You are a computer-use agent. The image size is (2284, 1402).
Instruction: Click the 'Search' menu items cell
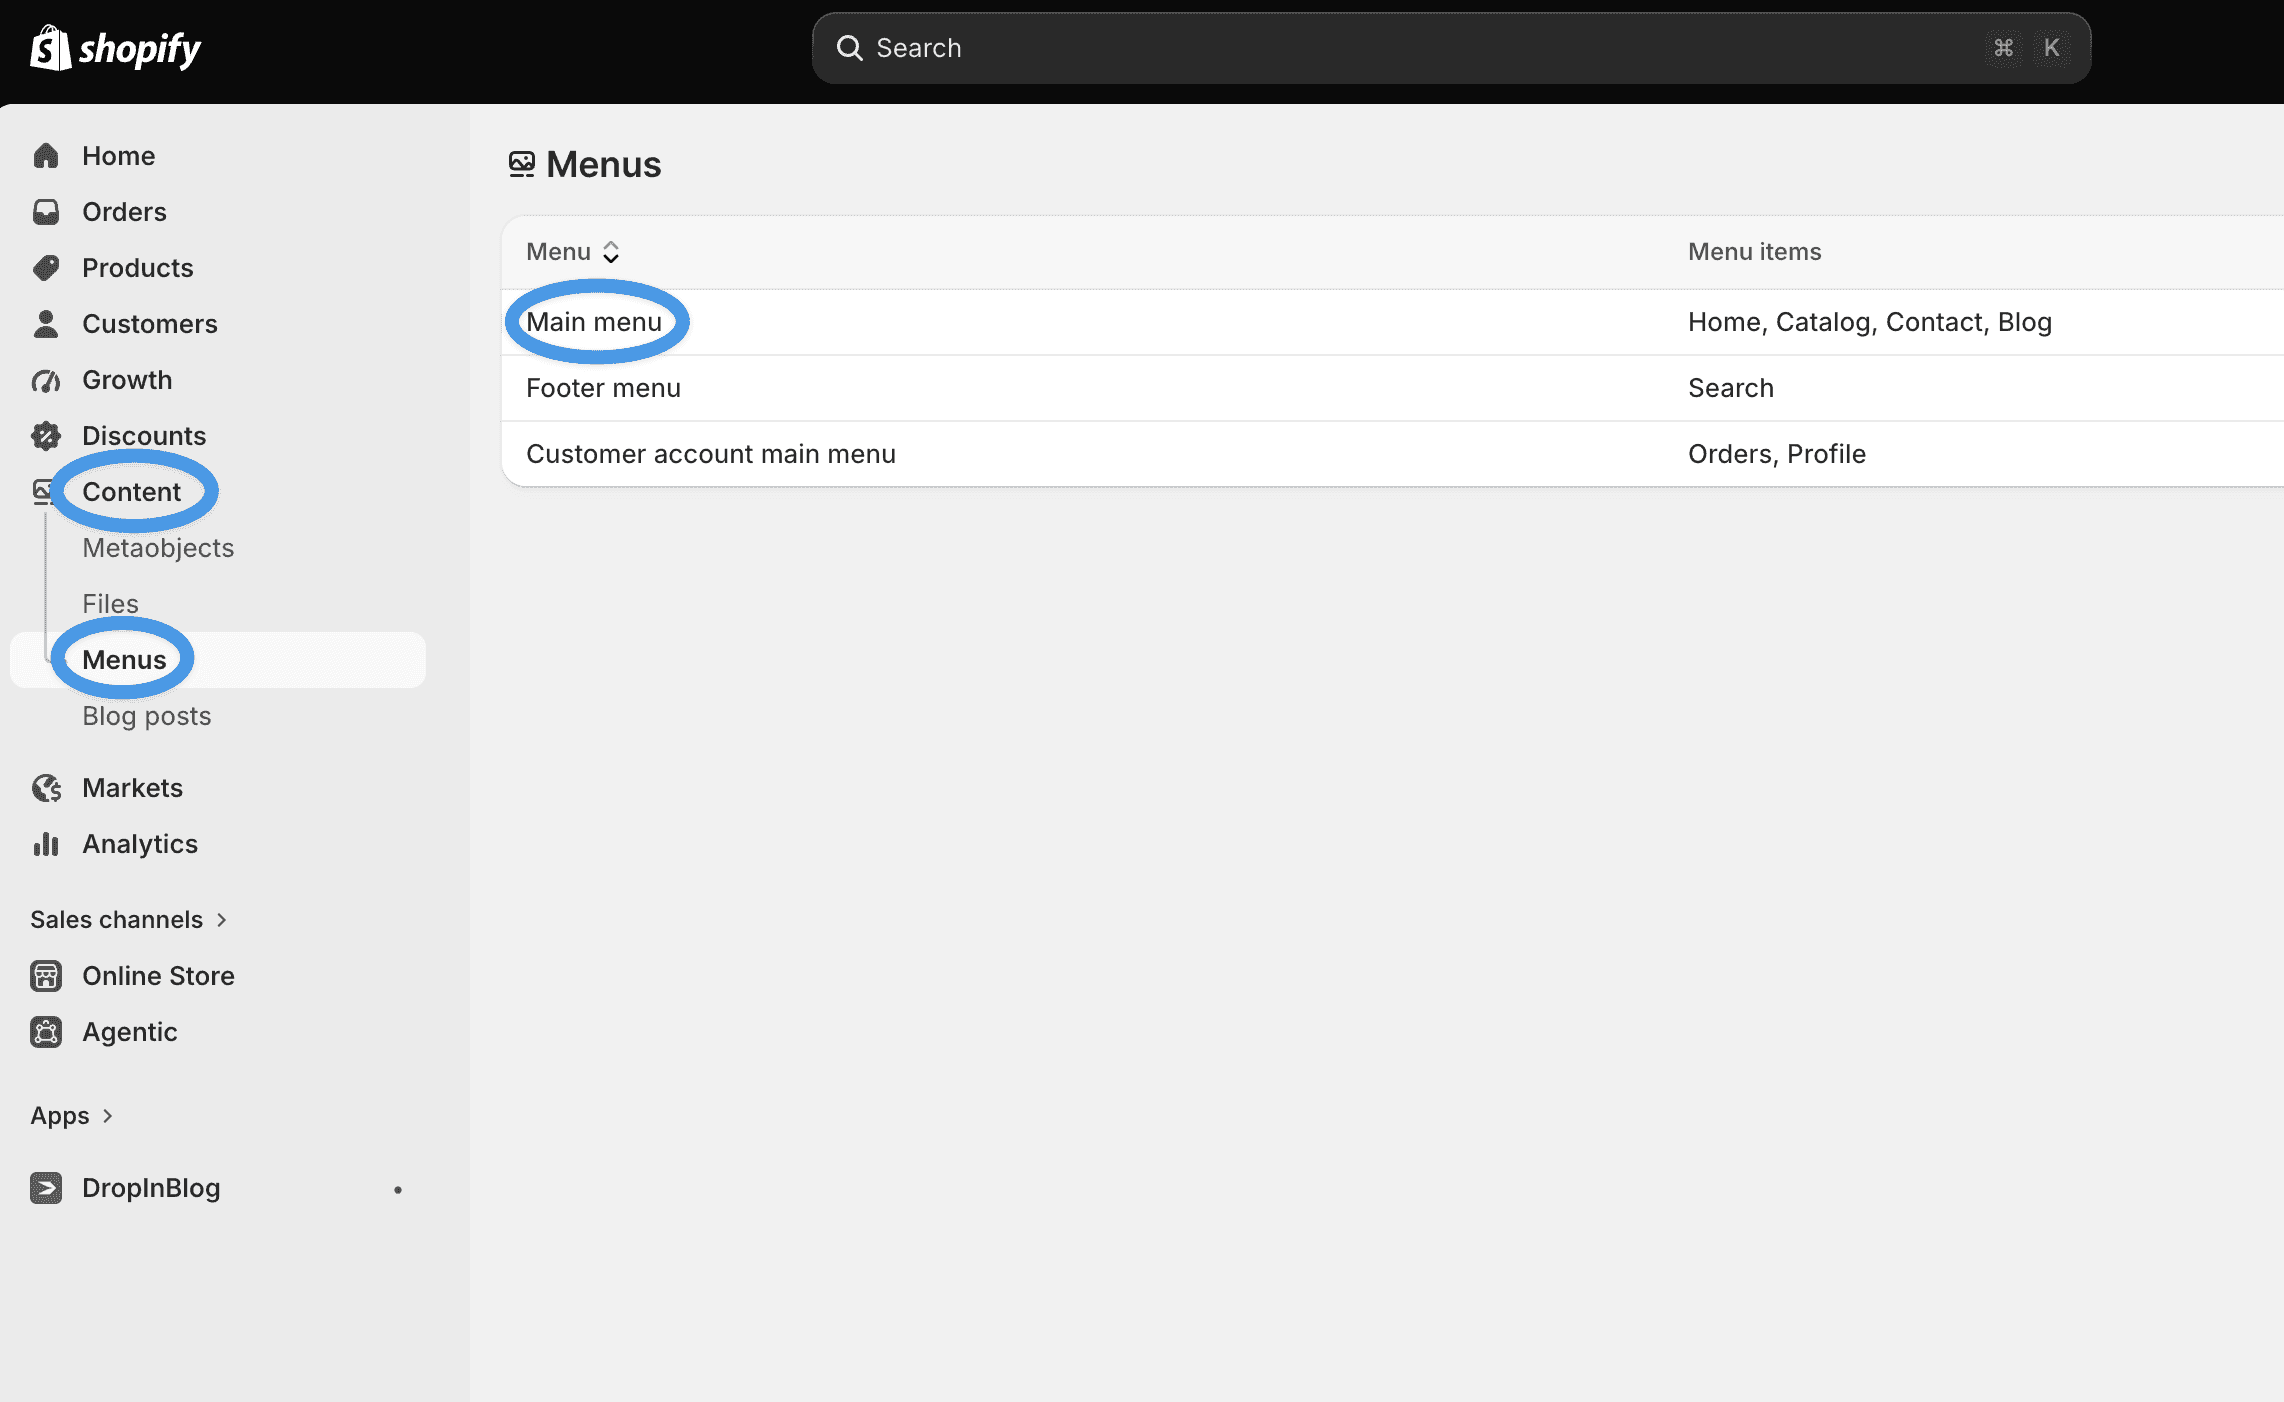pyautogui.click(x=1731, y=388)
